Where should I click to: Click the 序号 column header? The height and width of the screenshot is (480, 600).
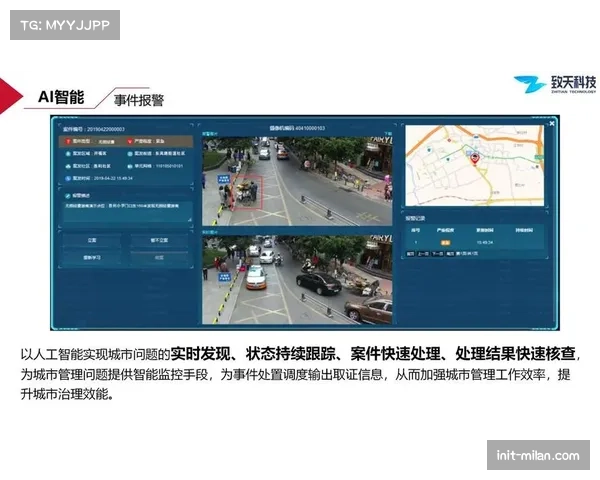pos(416,230)
